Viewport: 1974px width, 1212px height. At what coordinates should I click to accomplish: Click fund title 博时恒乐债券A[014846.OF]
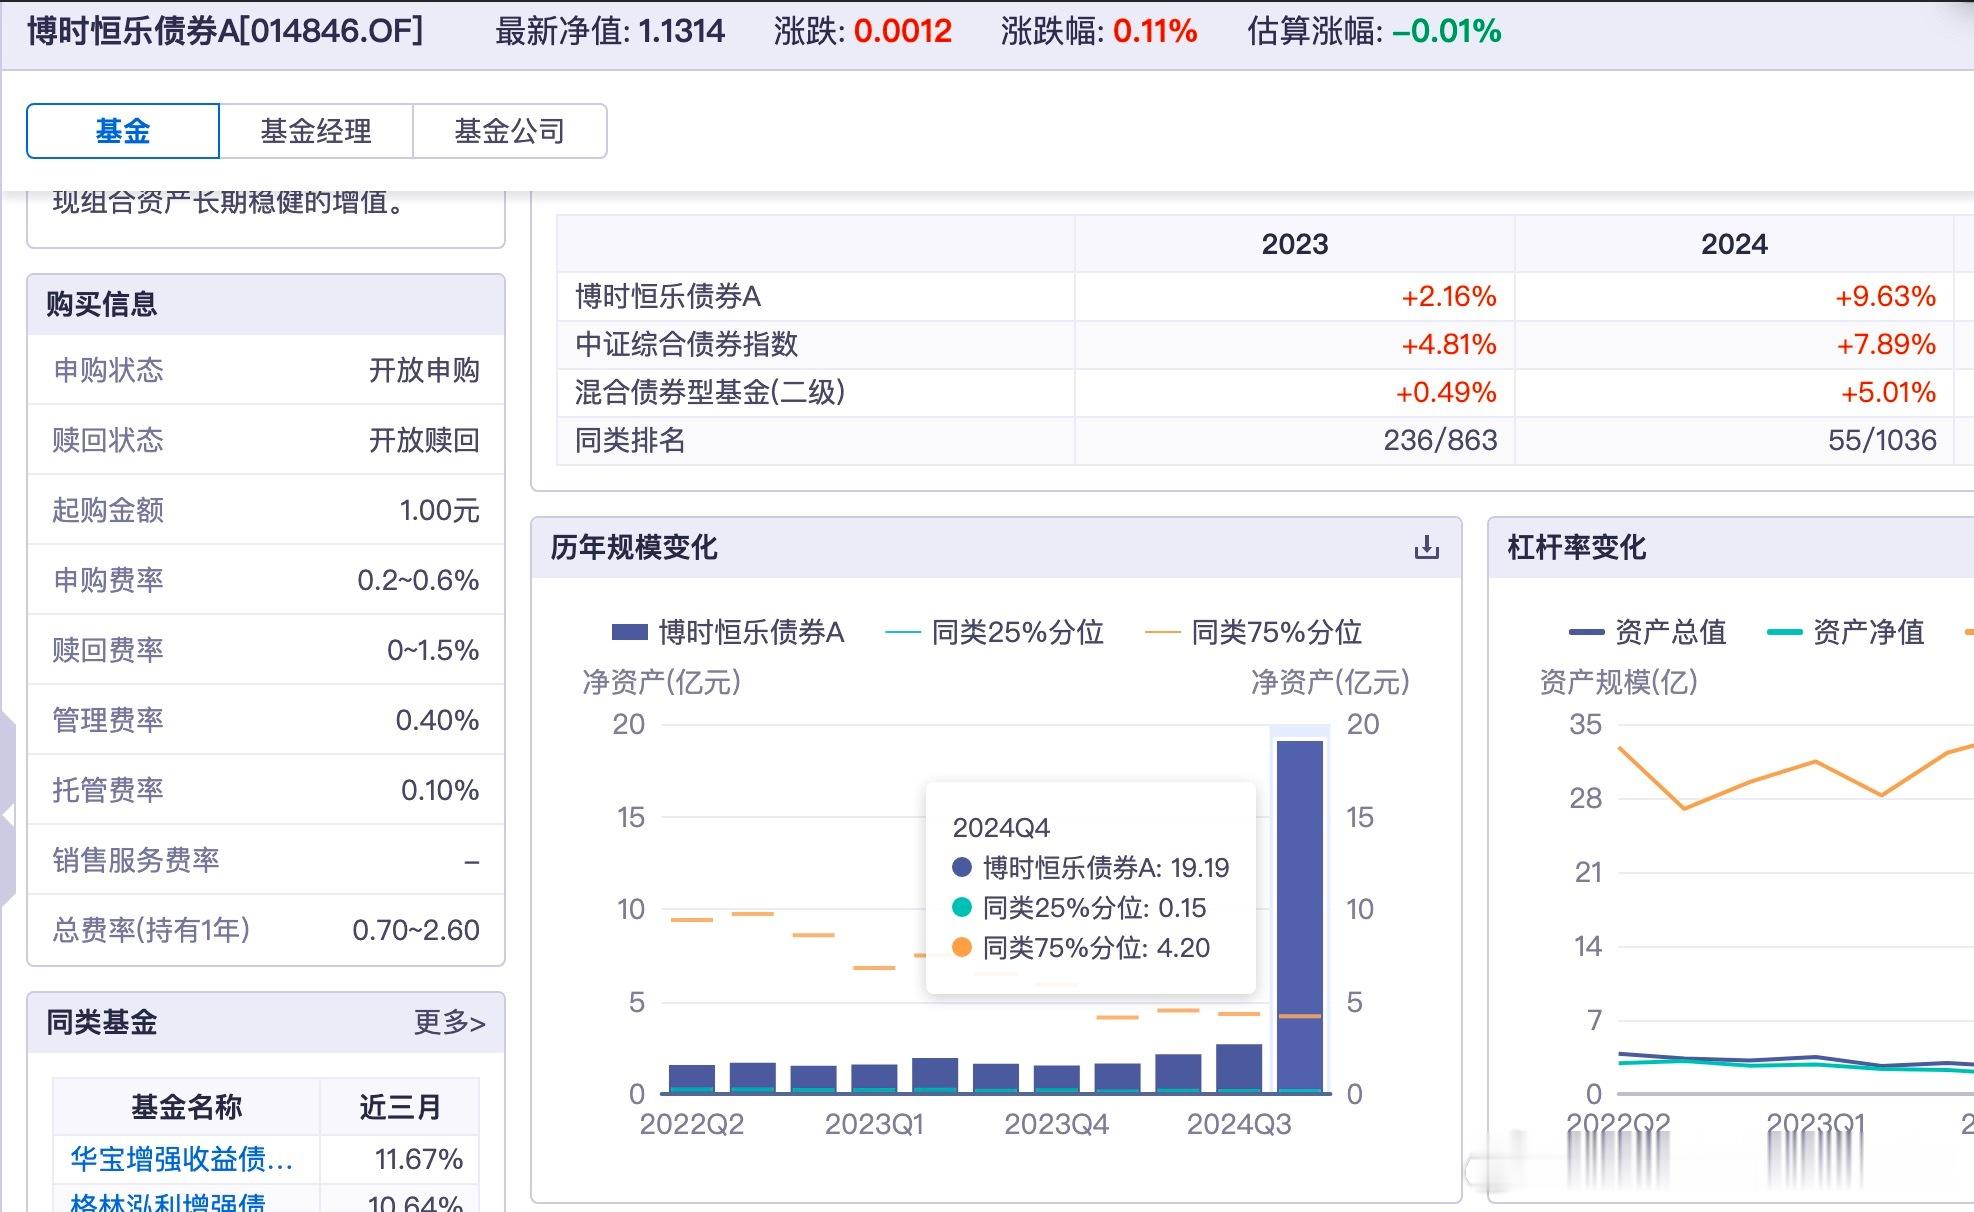(x=225, y=31)
